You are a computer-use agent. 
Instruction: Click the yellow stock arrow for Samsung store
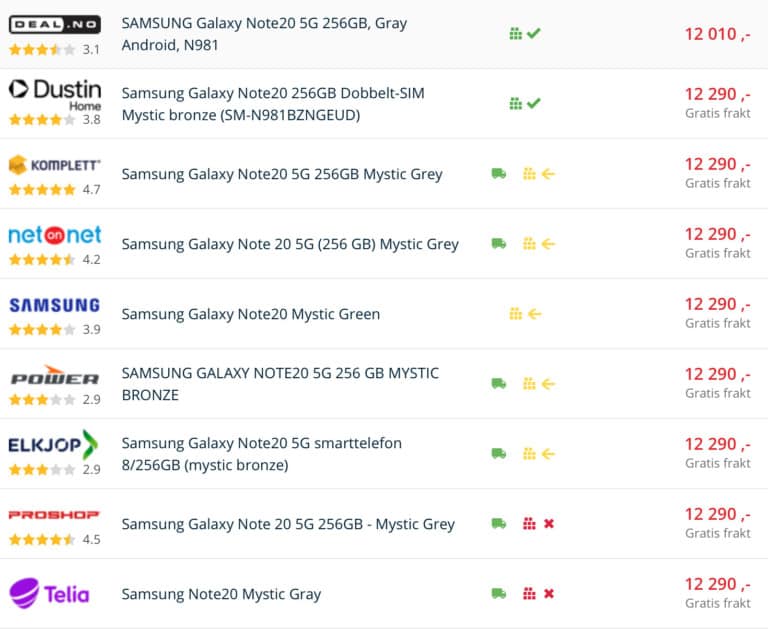pos(534,314)
